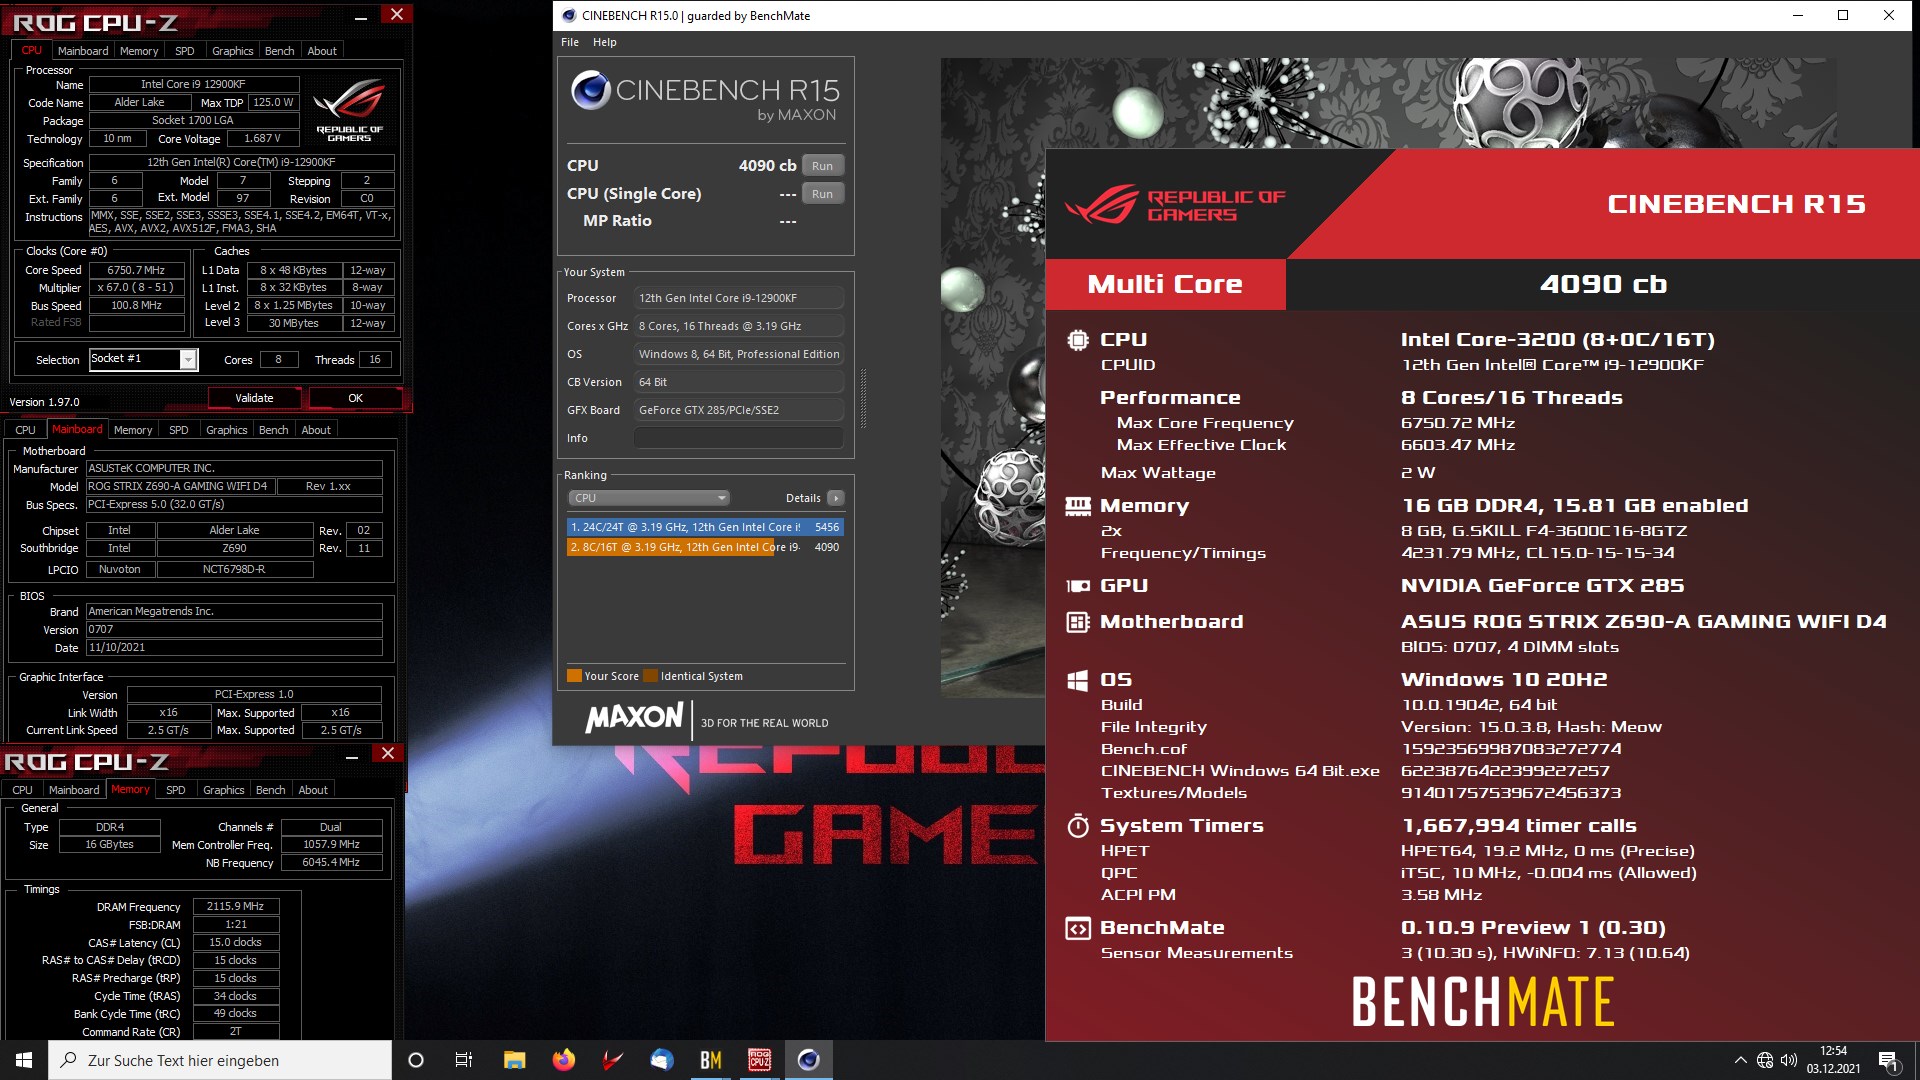The height and width of the screenshot is (1080, 1920).
Task: Open SPD tab in middle CPU-Z window
Action: [179, 430]
